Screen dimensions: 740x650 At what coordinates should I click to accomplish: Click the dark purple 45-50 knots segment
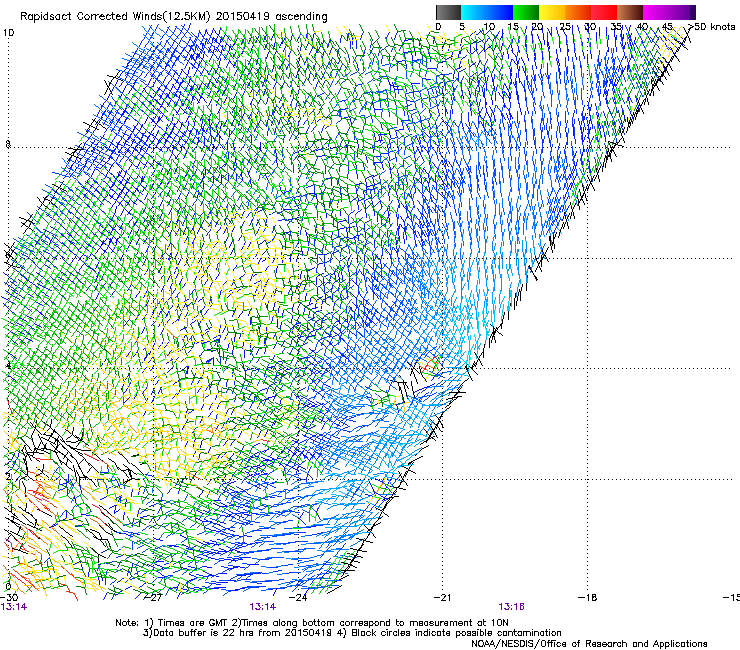tap(682, 12)
